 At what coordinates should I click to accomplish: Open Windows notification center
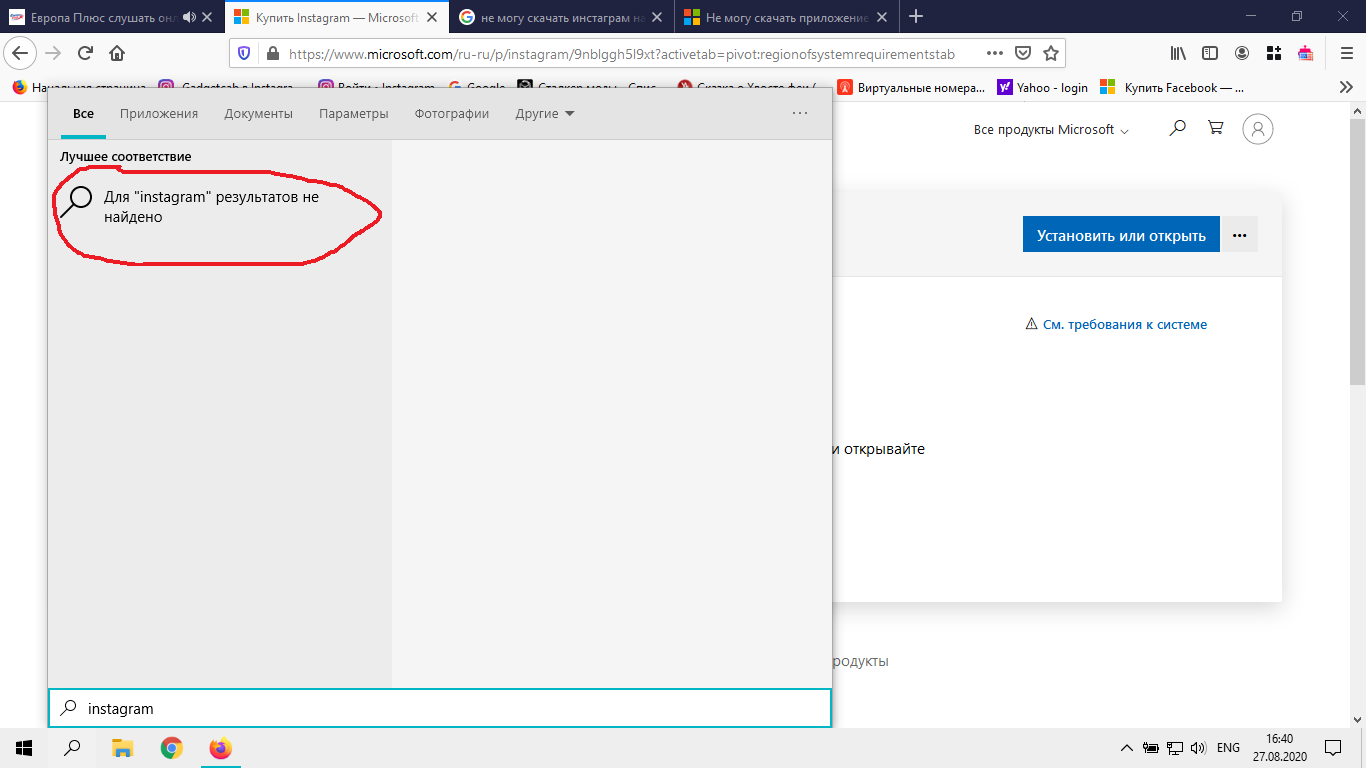1333,747
